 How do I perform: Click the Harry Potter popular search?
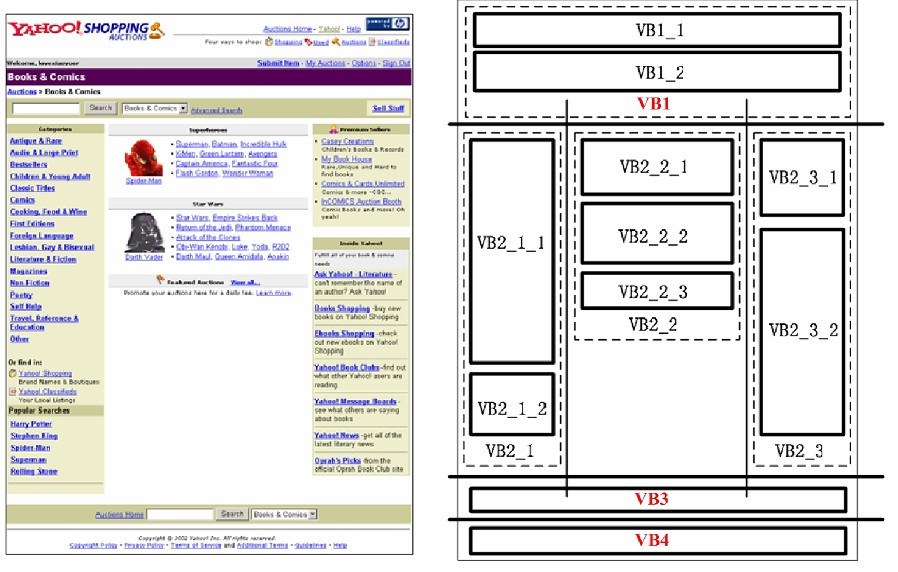[31, 424]
